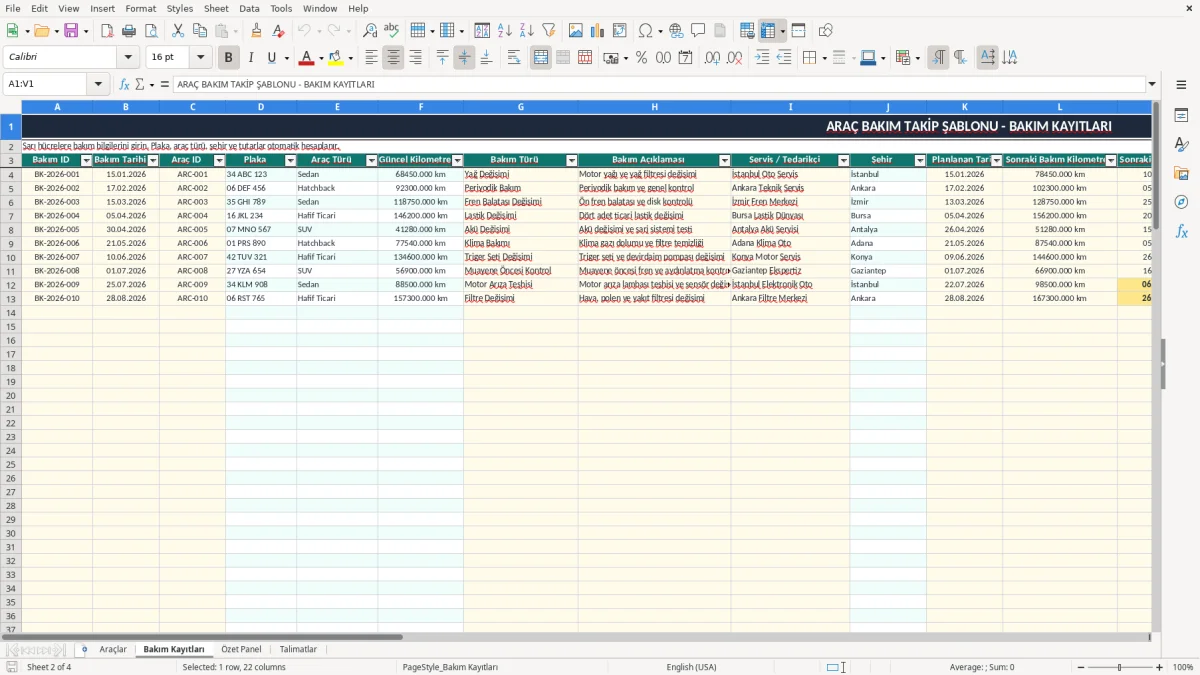Insert a hyperlink
The height and width of the screenshot is (675, 1200).
[676, 31]
